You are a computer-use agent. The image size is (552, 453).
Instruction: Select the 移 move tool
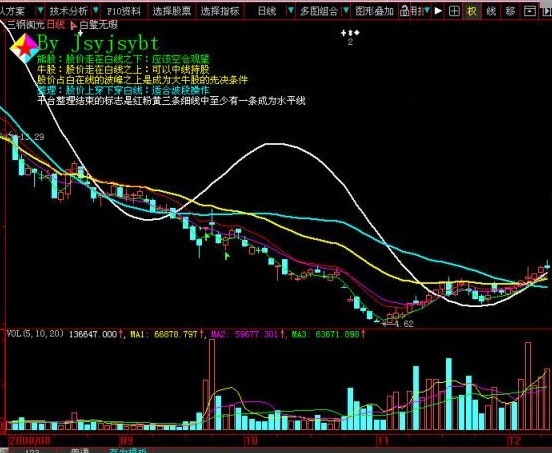[x=510, y=11]
